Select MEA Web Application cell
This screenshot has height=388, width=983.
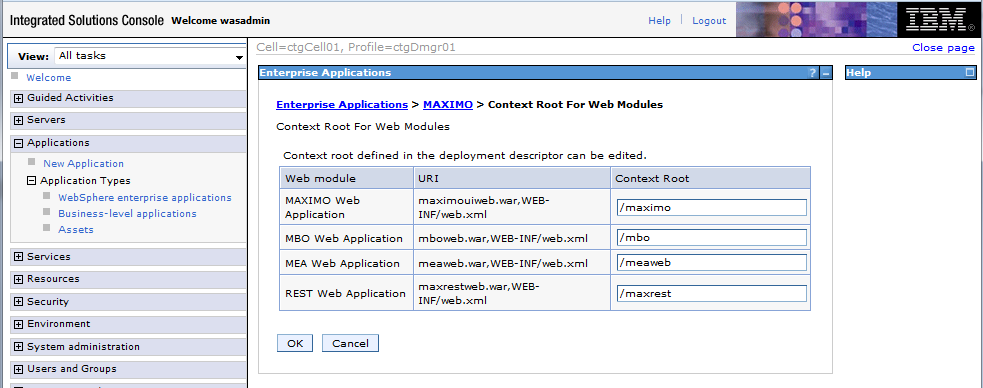pyautogui.click(x=347, y=263)
